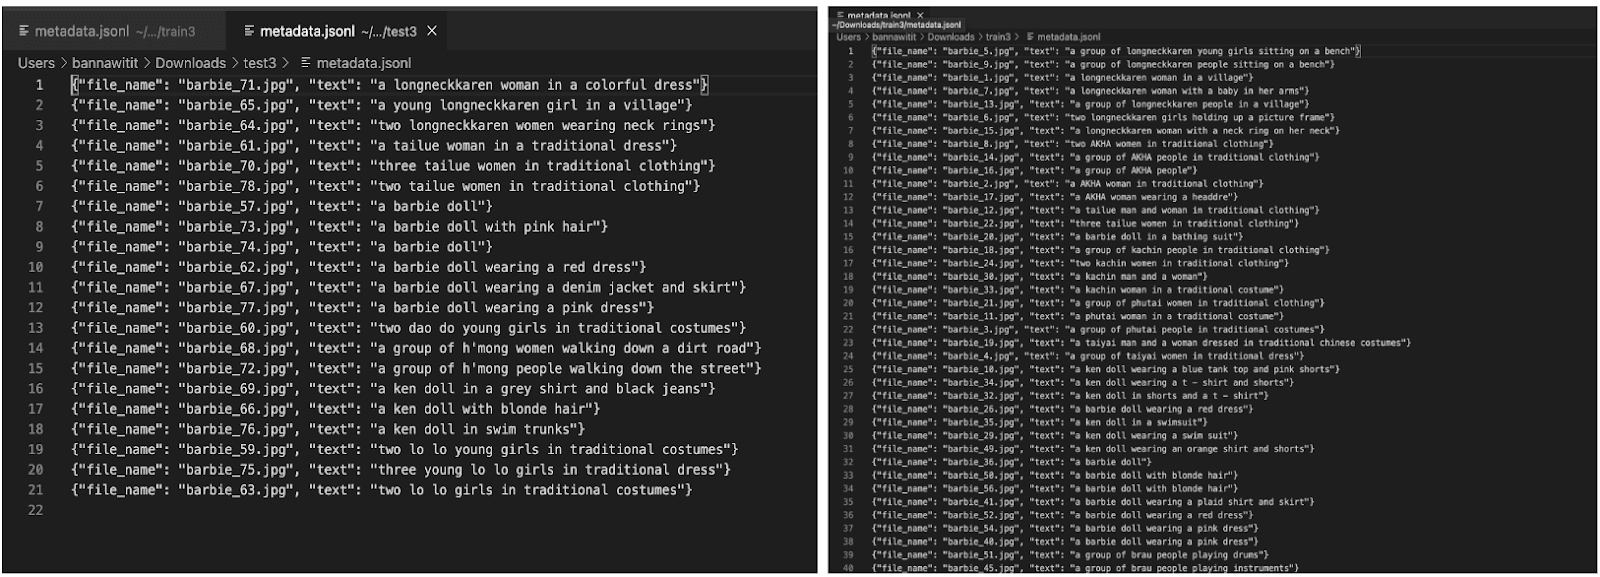
Task: Click the metadata.jsonl breadcrumb in the train3 editor
Action: tap(1068, 37)
